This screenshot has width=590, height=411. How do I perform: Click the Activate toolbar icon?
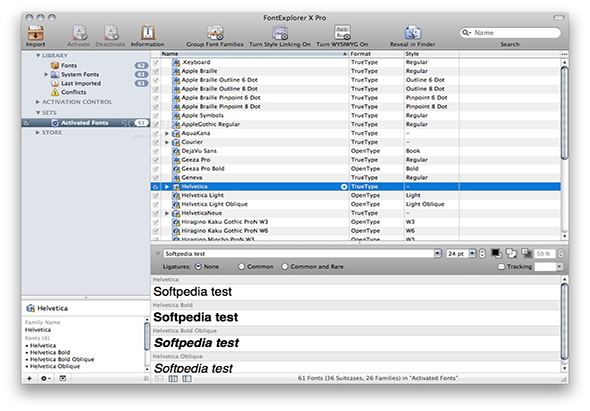click(x=79, y=33)
